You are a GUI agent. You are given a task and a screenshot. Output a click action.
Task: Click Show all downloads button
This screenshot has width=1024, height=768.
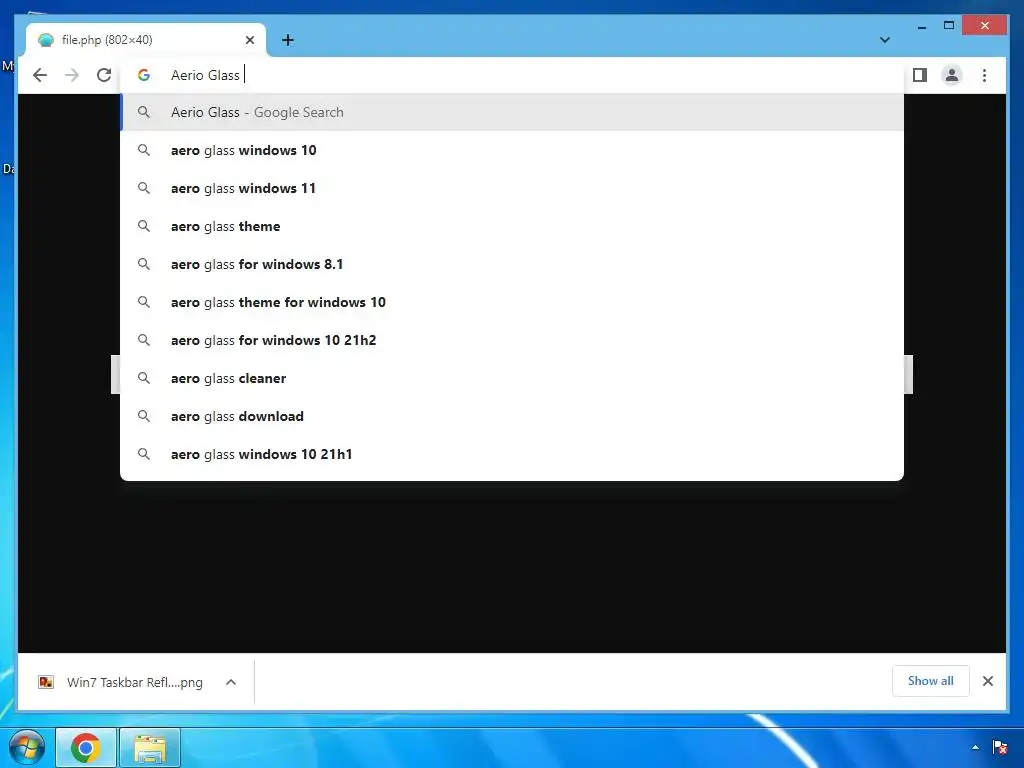click(x=930, y=681)
